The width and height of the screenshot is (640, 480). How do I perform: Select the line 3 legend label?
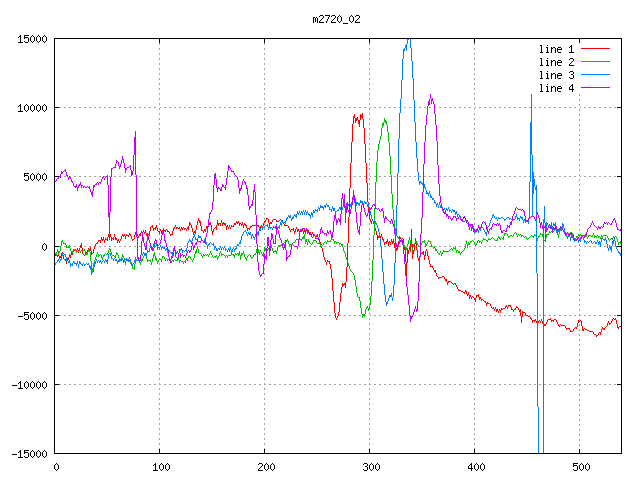click(x=557, y=75)
